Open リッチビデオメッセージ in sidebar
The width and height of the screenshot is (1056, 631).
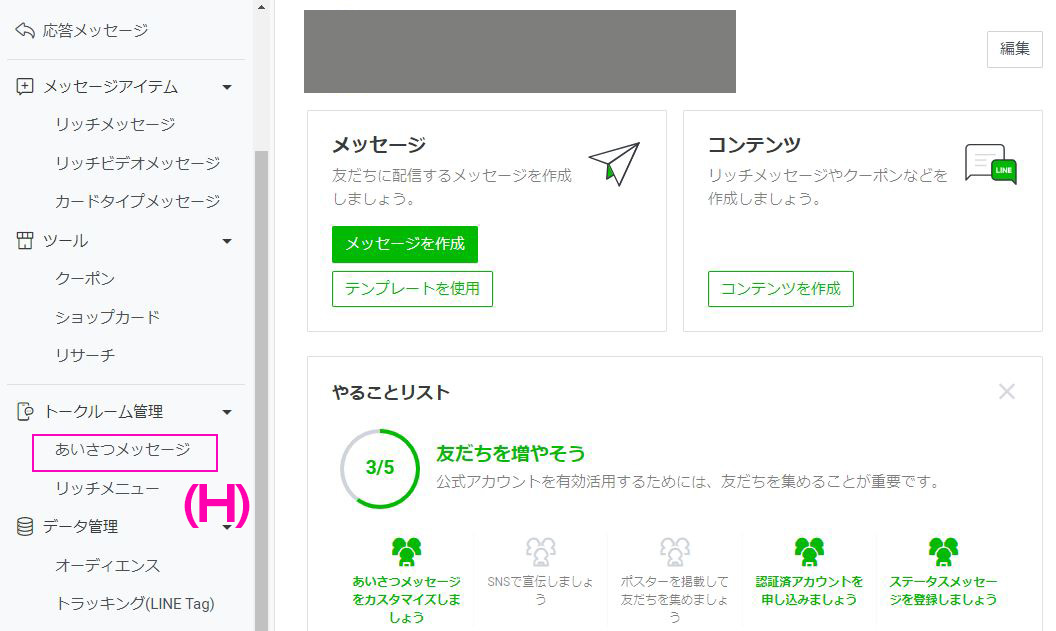137,163
